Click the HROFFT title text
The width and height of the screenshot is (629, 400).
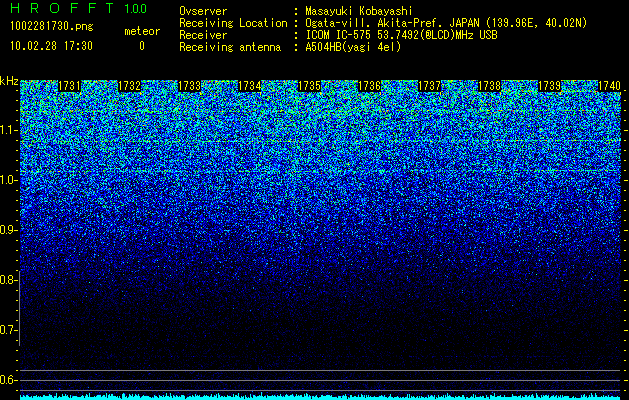click(x=61, y=8)
